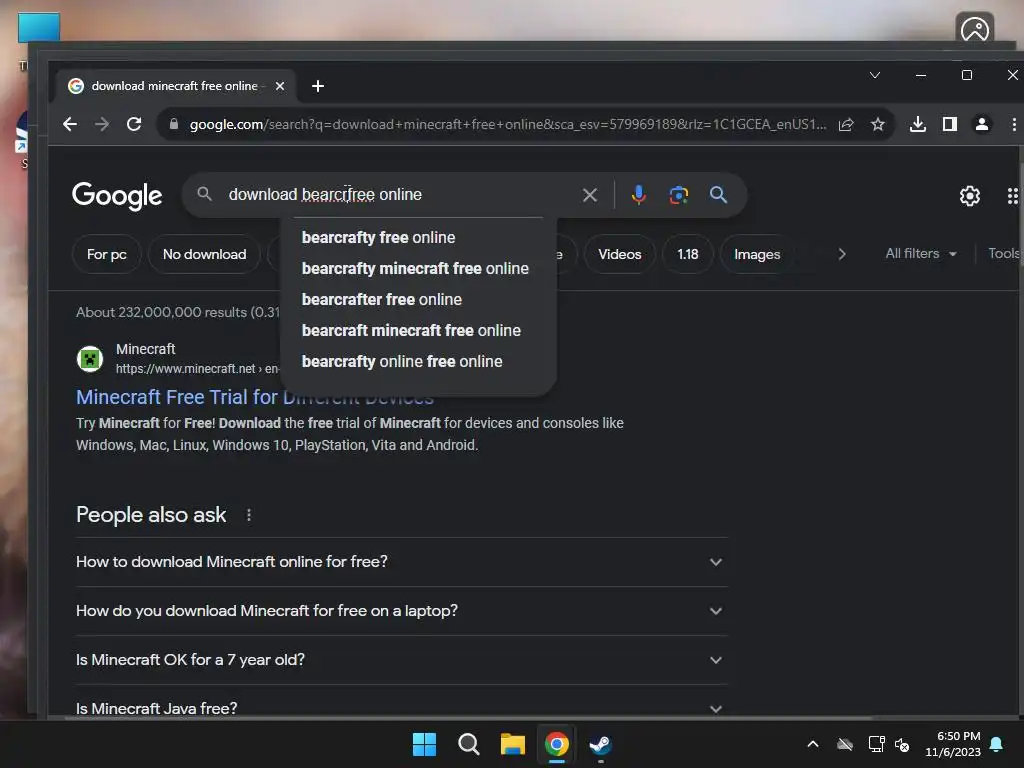The image size is (1024, 768).
Task: Apply the 'No download' filter chip
Action: tap(204, 254)
